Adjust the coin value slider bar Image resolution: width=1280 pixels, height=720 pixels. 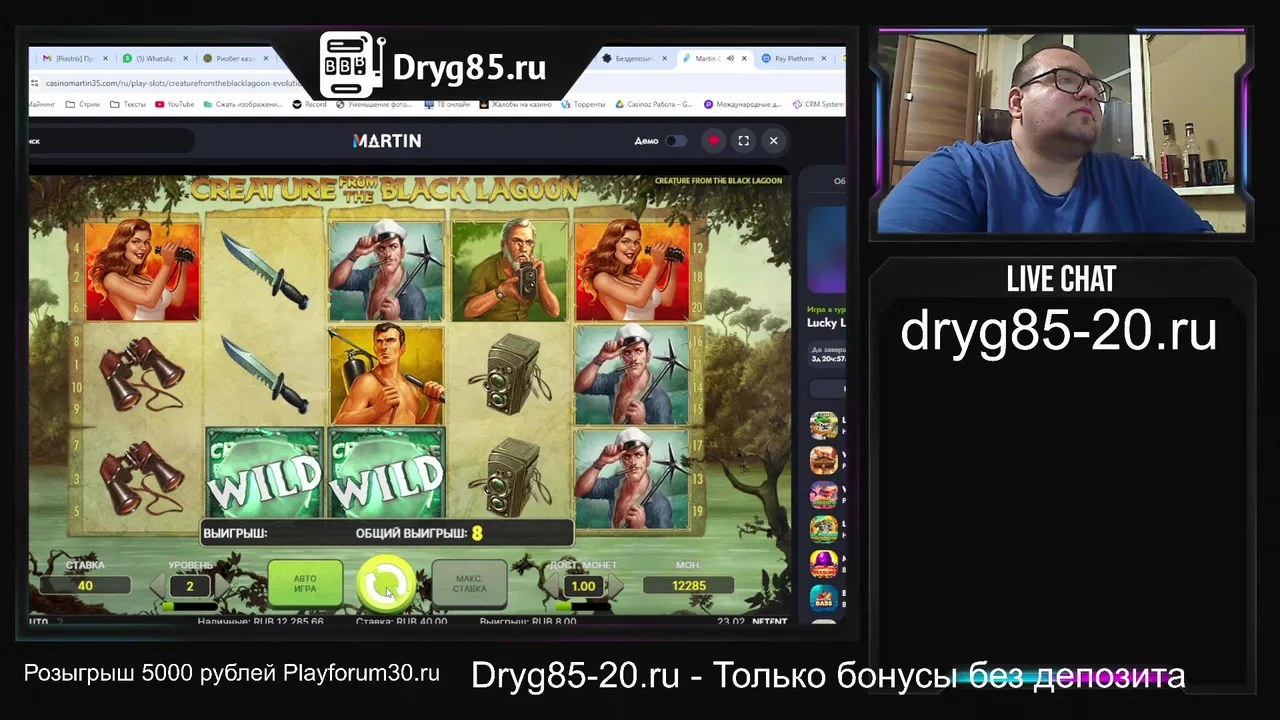(x=583, y=606)
